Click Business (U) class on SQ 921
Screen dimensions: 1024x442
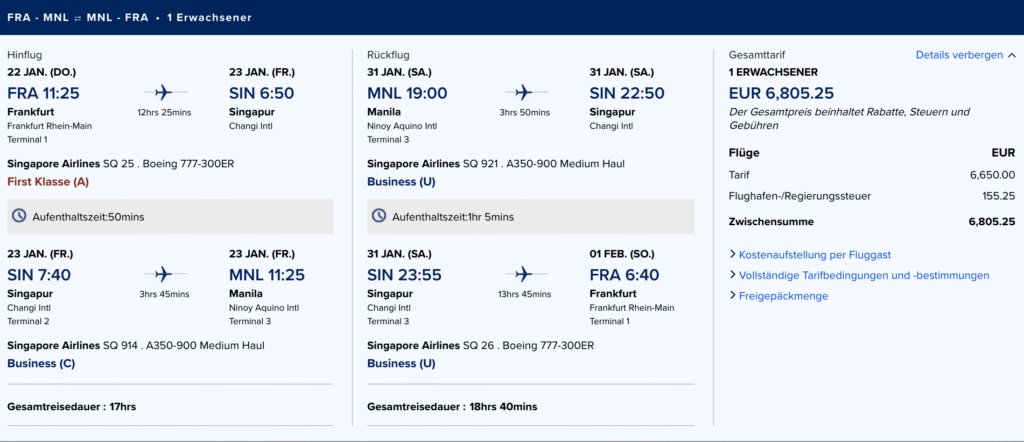click(x=402, y=181)
